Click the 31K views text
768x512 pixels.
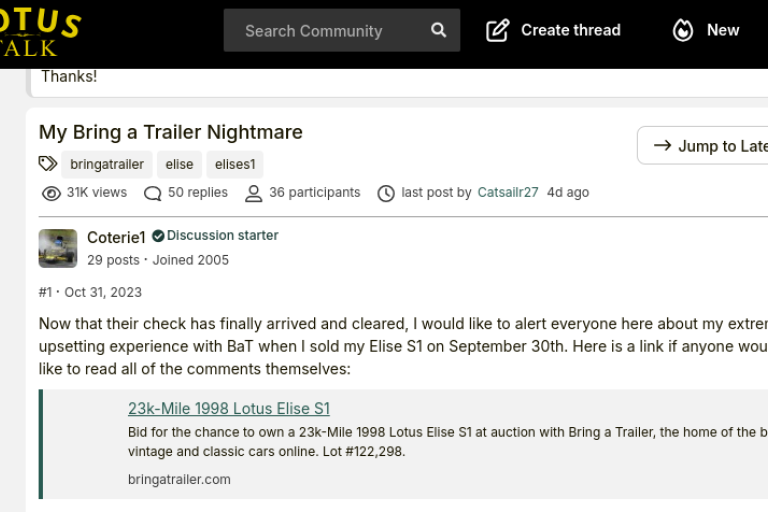[x=97, y=192]
